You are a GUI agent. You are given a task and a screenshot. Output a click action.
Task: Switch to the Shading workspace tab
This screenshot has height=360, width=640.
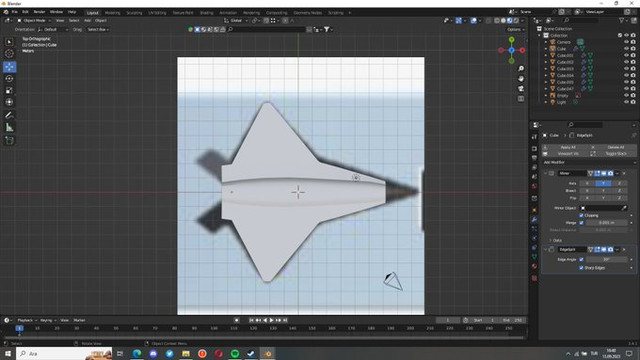pos(206,13)
